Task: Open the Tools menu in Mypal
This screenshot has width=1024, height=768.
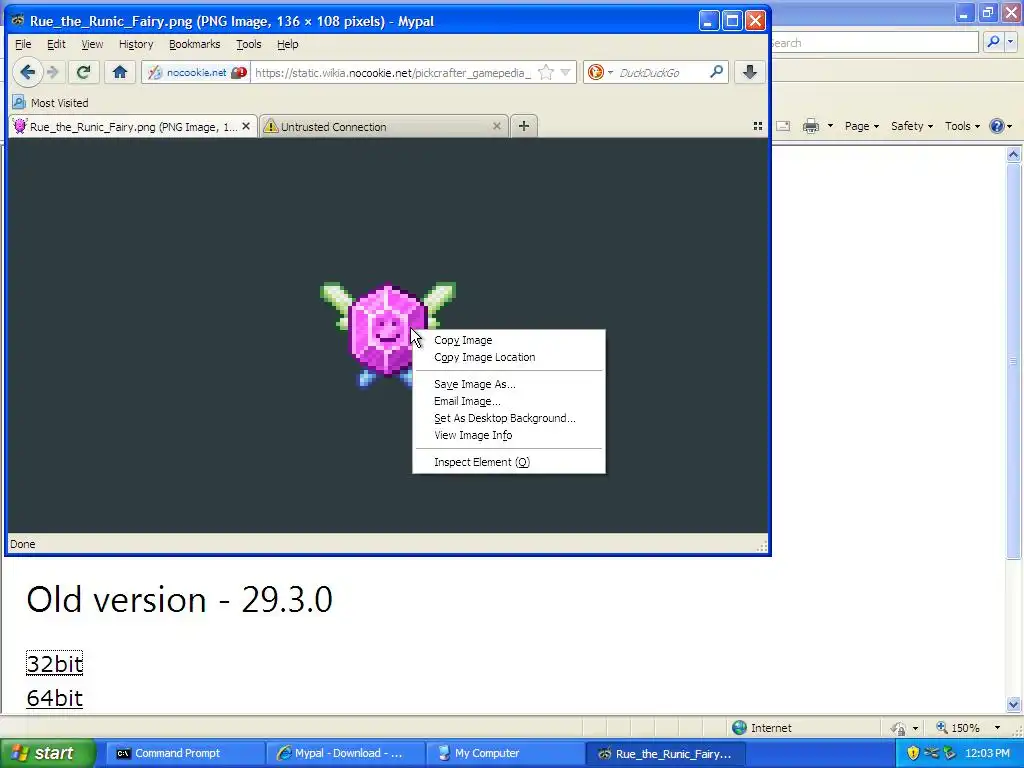Action: 249,44
